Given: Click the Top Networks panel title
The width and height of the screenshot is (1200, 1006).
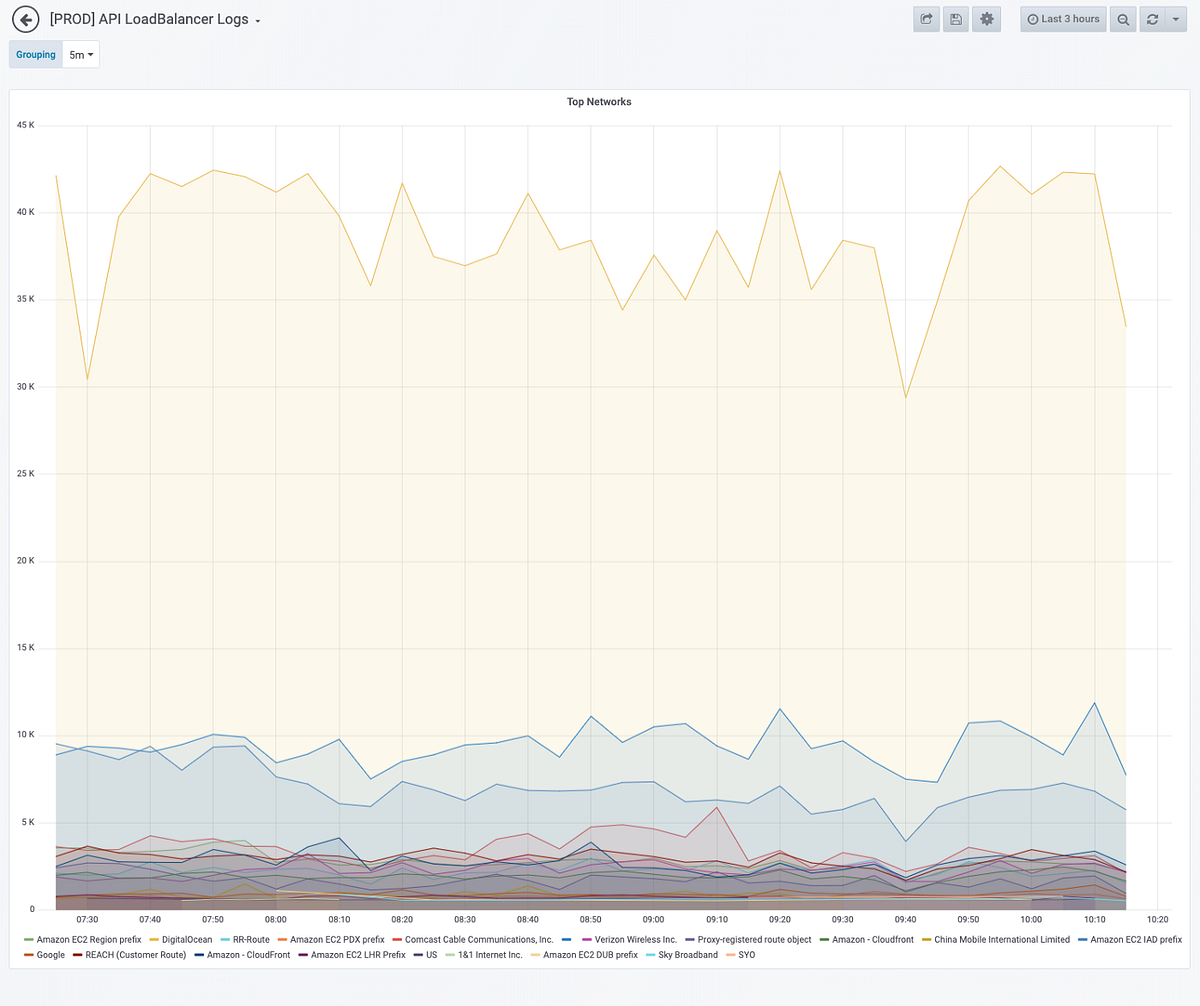Looking at the screenshot, I should click(599, 101).
